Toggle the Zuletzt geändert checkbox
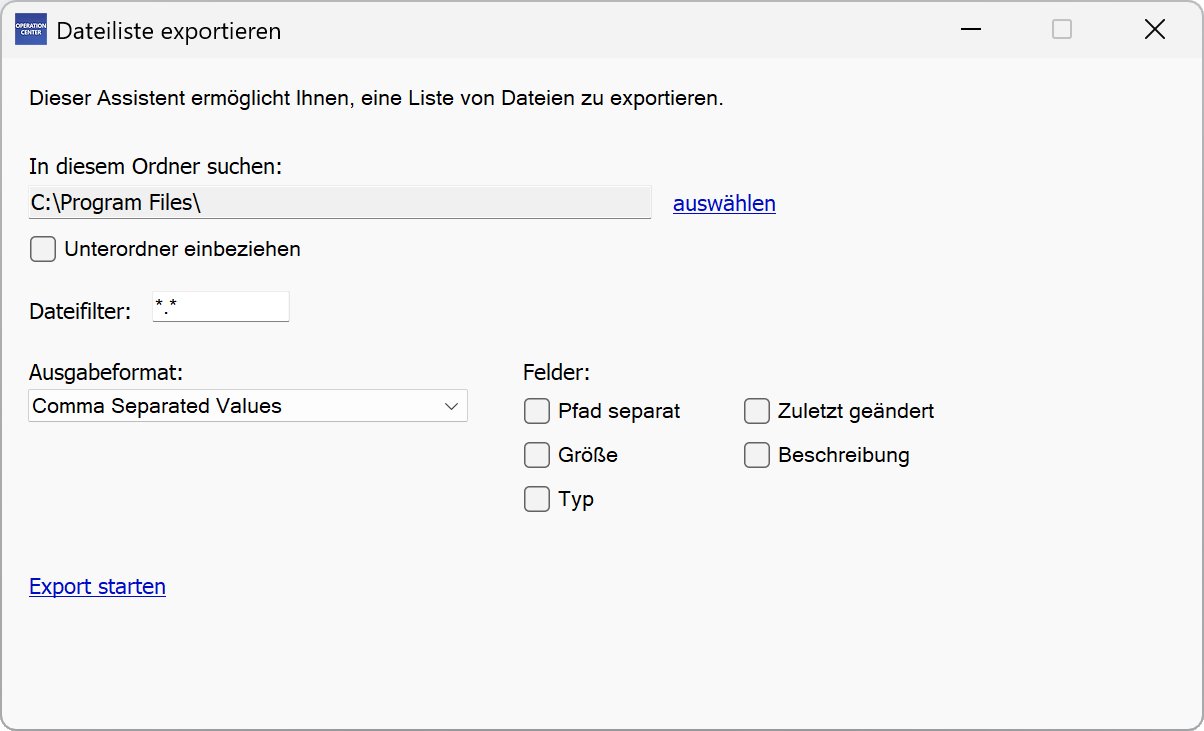The height and width of the screenshot is (731, 1204). (x=757, y=411)
